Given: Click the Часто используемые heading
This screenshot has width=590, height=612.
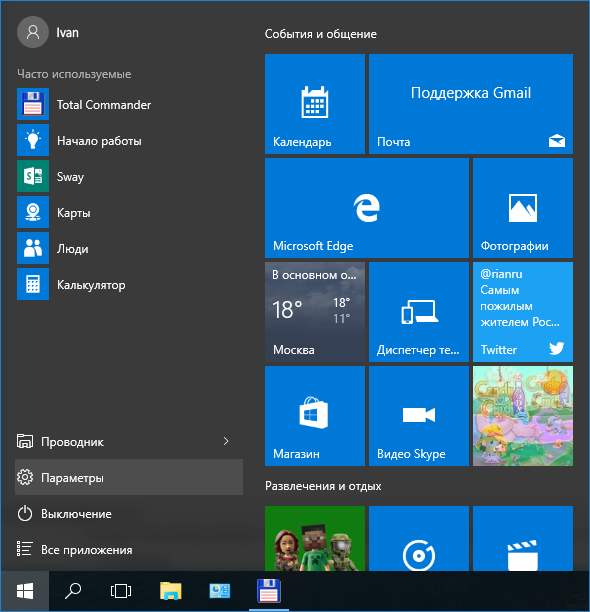Looking at the screenshot, I should (74, 74).
